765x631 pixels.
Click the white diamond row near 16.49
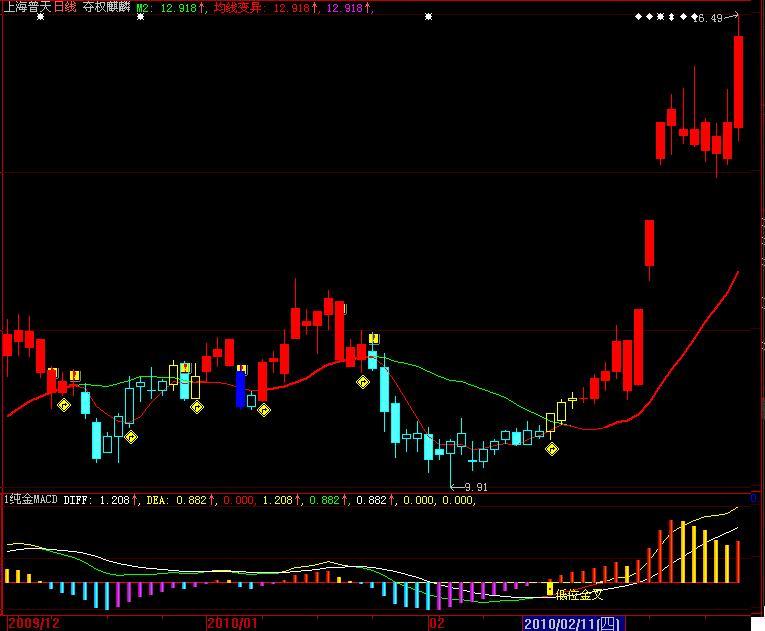(x=665, y=17)
